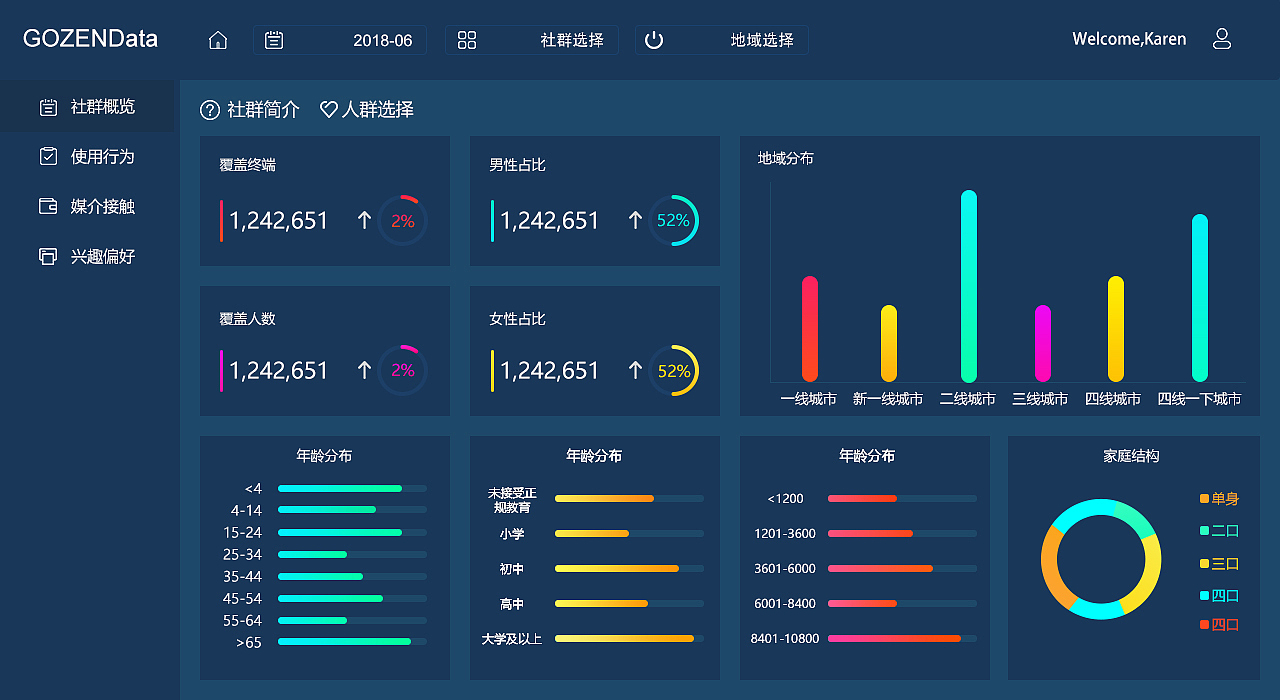Select 媒介接触 in the sidebar
The height and width of the screenshot is (700, 1280).
tap(87, 206)
